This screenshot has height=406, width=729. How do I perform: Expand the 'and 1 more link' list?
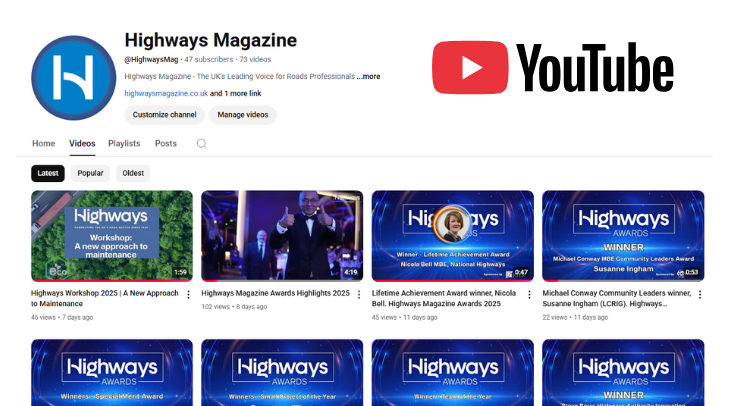[237, 93]
